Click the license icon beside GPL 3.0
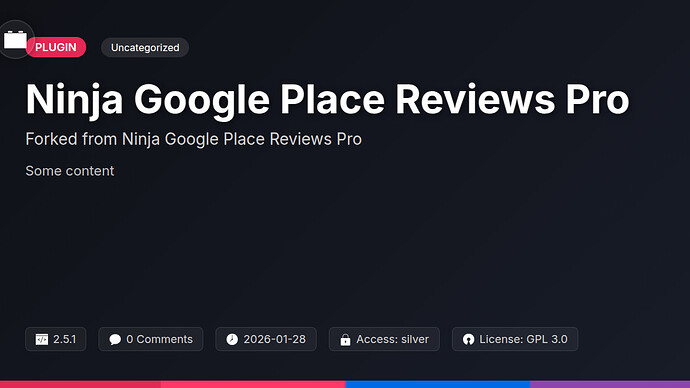Viewport: 690px width, 388px height. tap(469, 339)
